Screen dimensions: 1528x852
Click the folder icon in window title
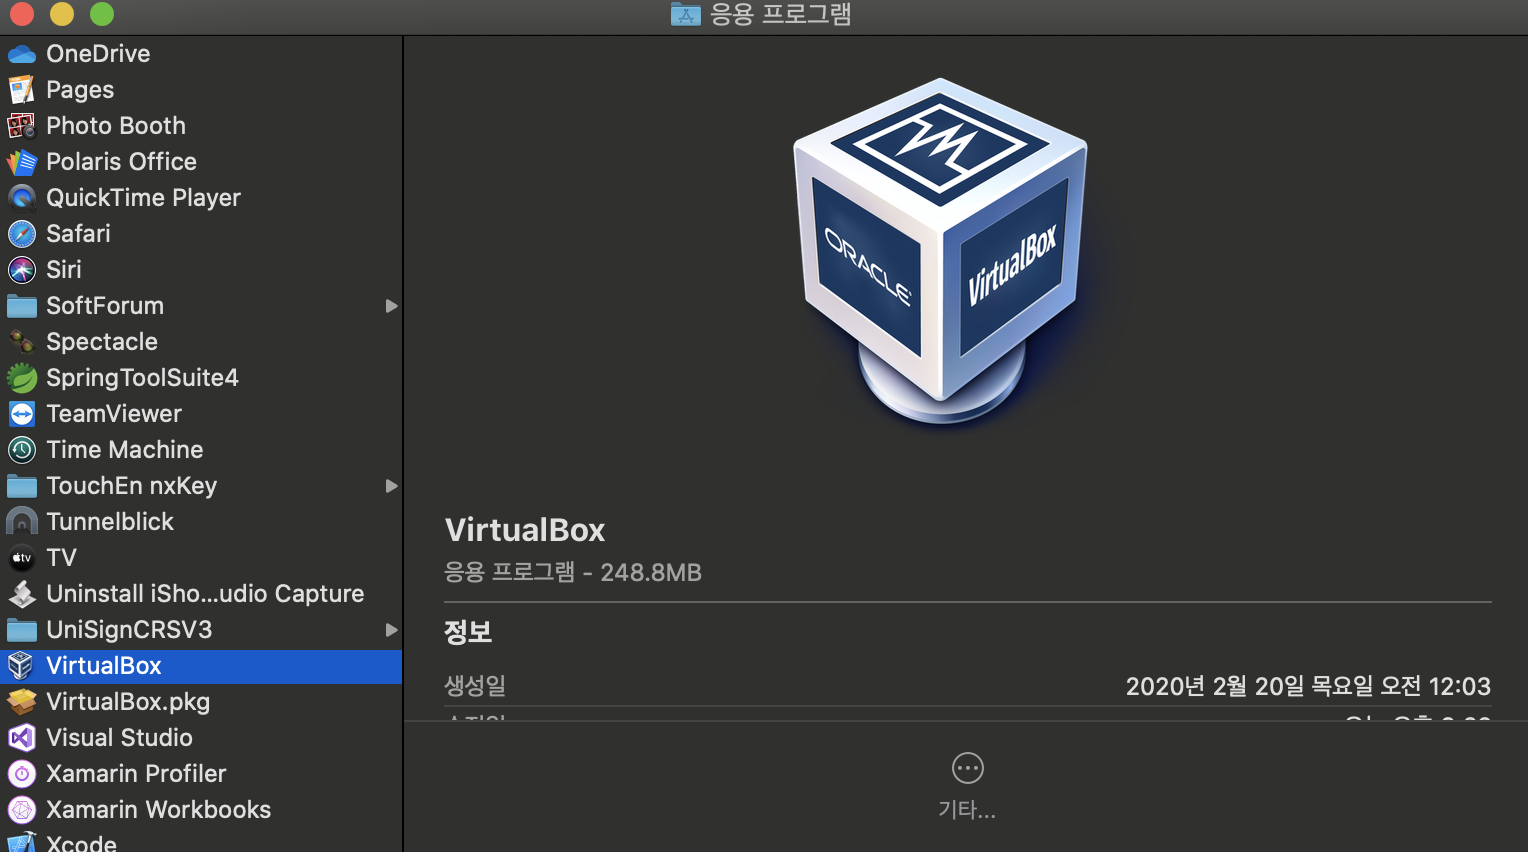(685, 14)
